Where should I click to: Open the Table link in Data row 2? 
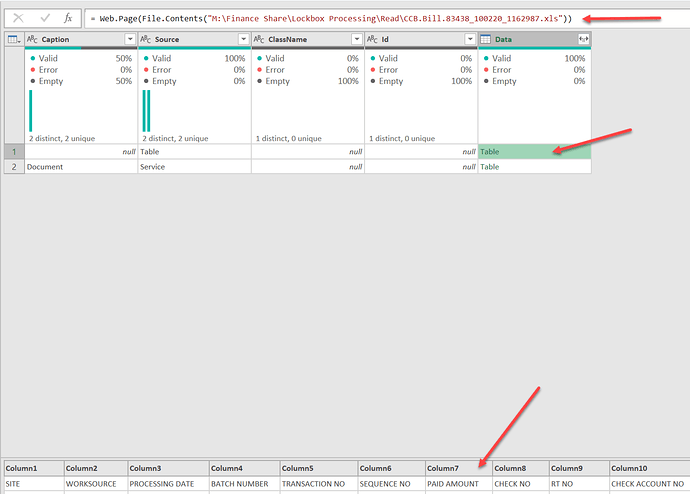point(489,167)
